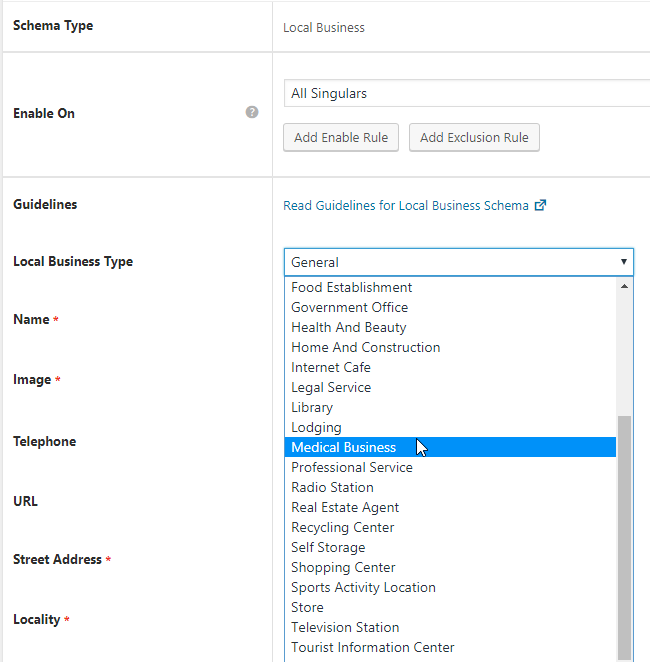
Task: Pick Government Office from the dropdown list
Action: 349,307
